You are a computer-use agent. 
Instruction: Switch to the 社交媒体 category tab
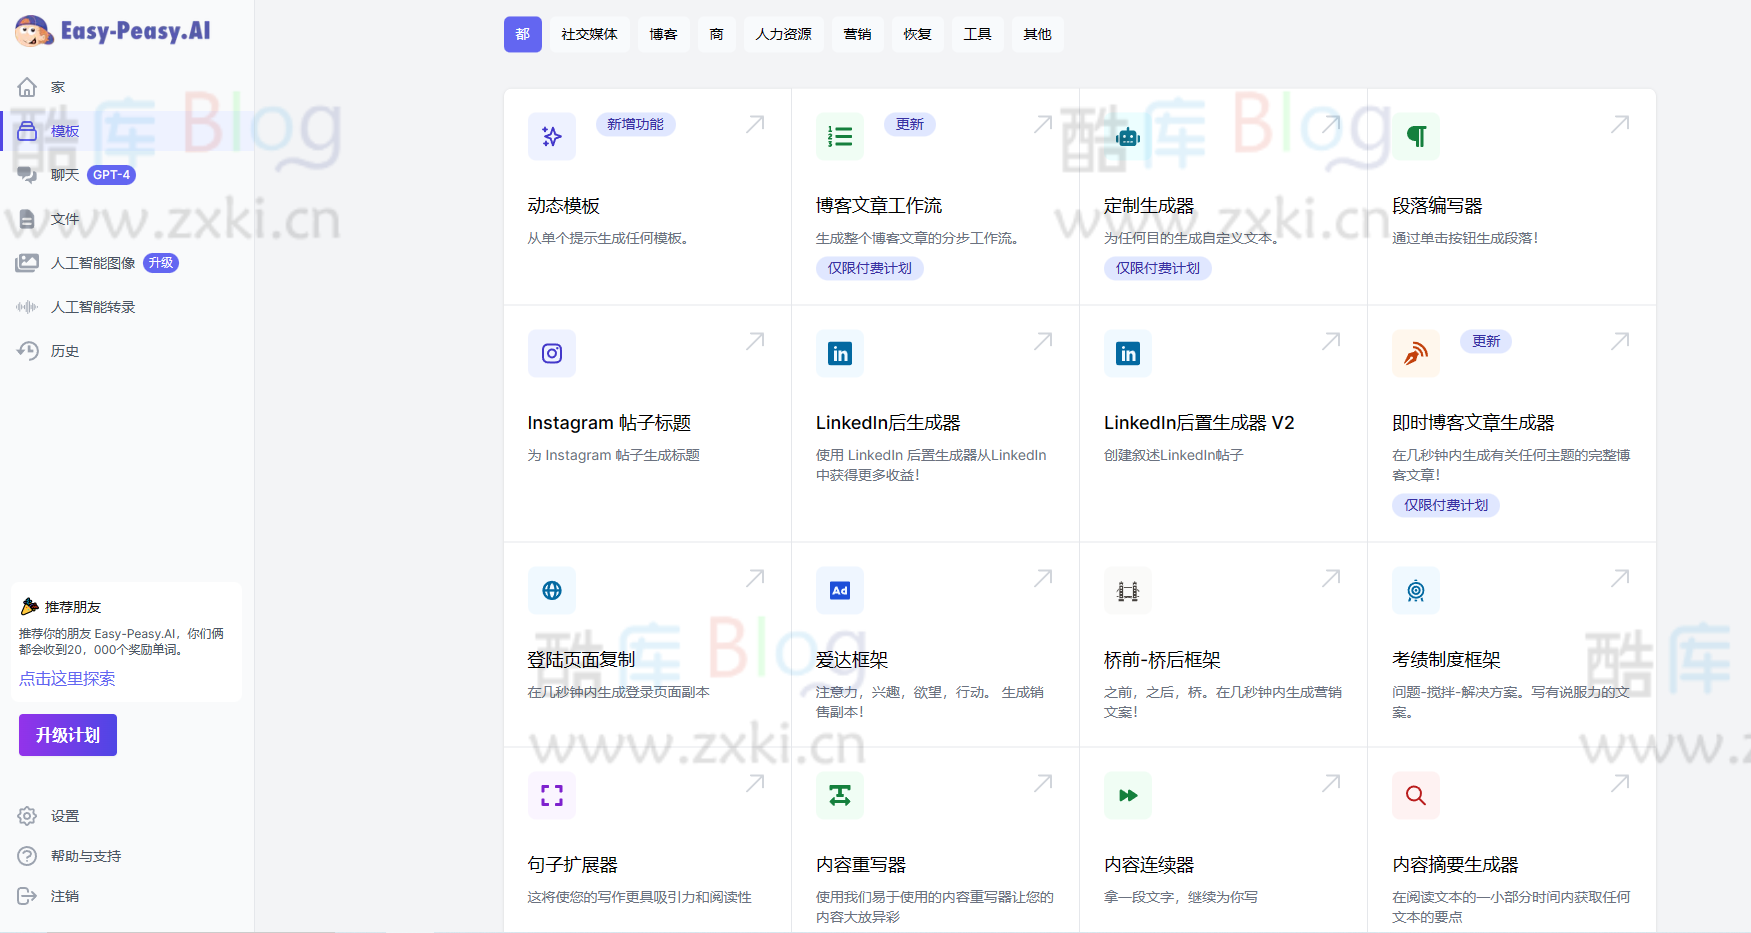point(589,34)
